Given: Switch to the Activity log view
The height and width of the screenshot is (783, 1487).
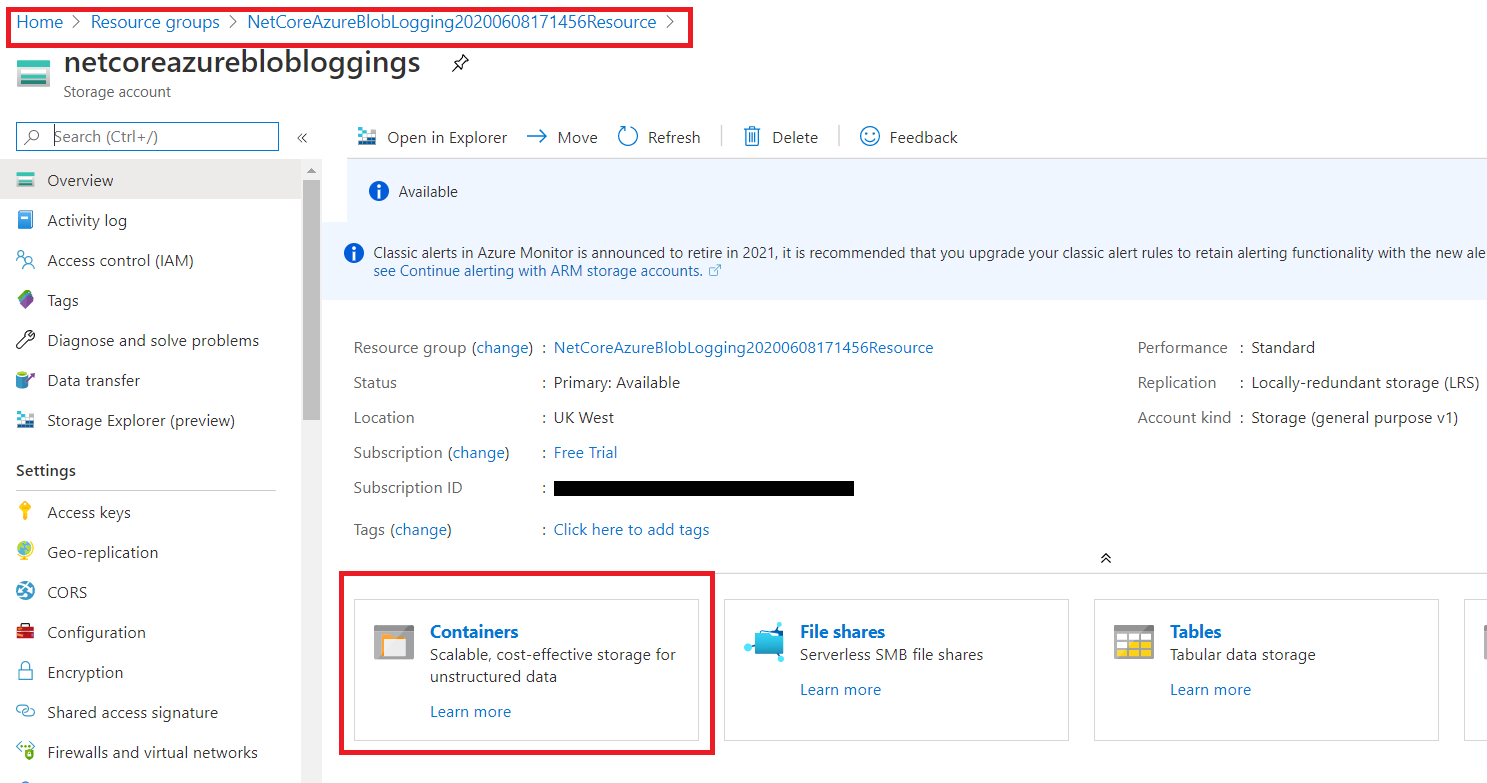Looking at the screenshot, I should [x=87, y=220].
